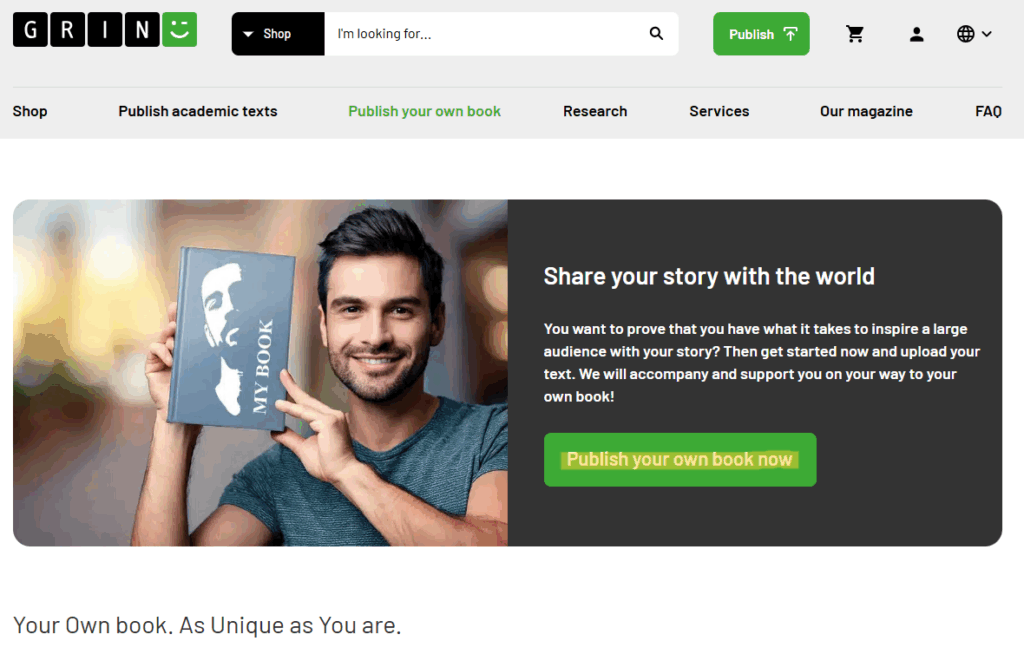Click "Publish your own book now" button
This screenshot has height=654, width=1024.
coord(680,460)
